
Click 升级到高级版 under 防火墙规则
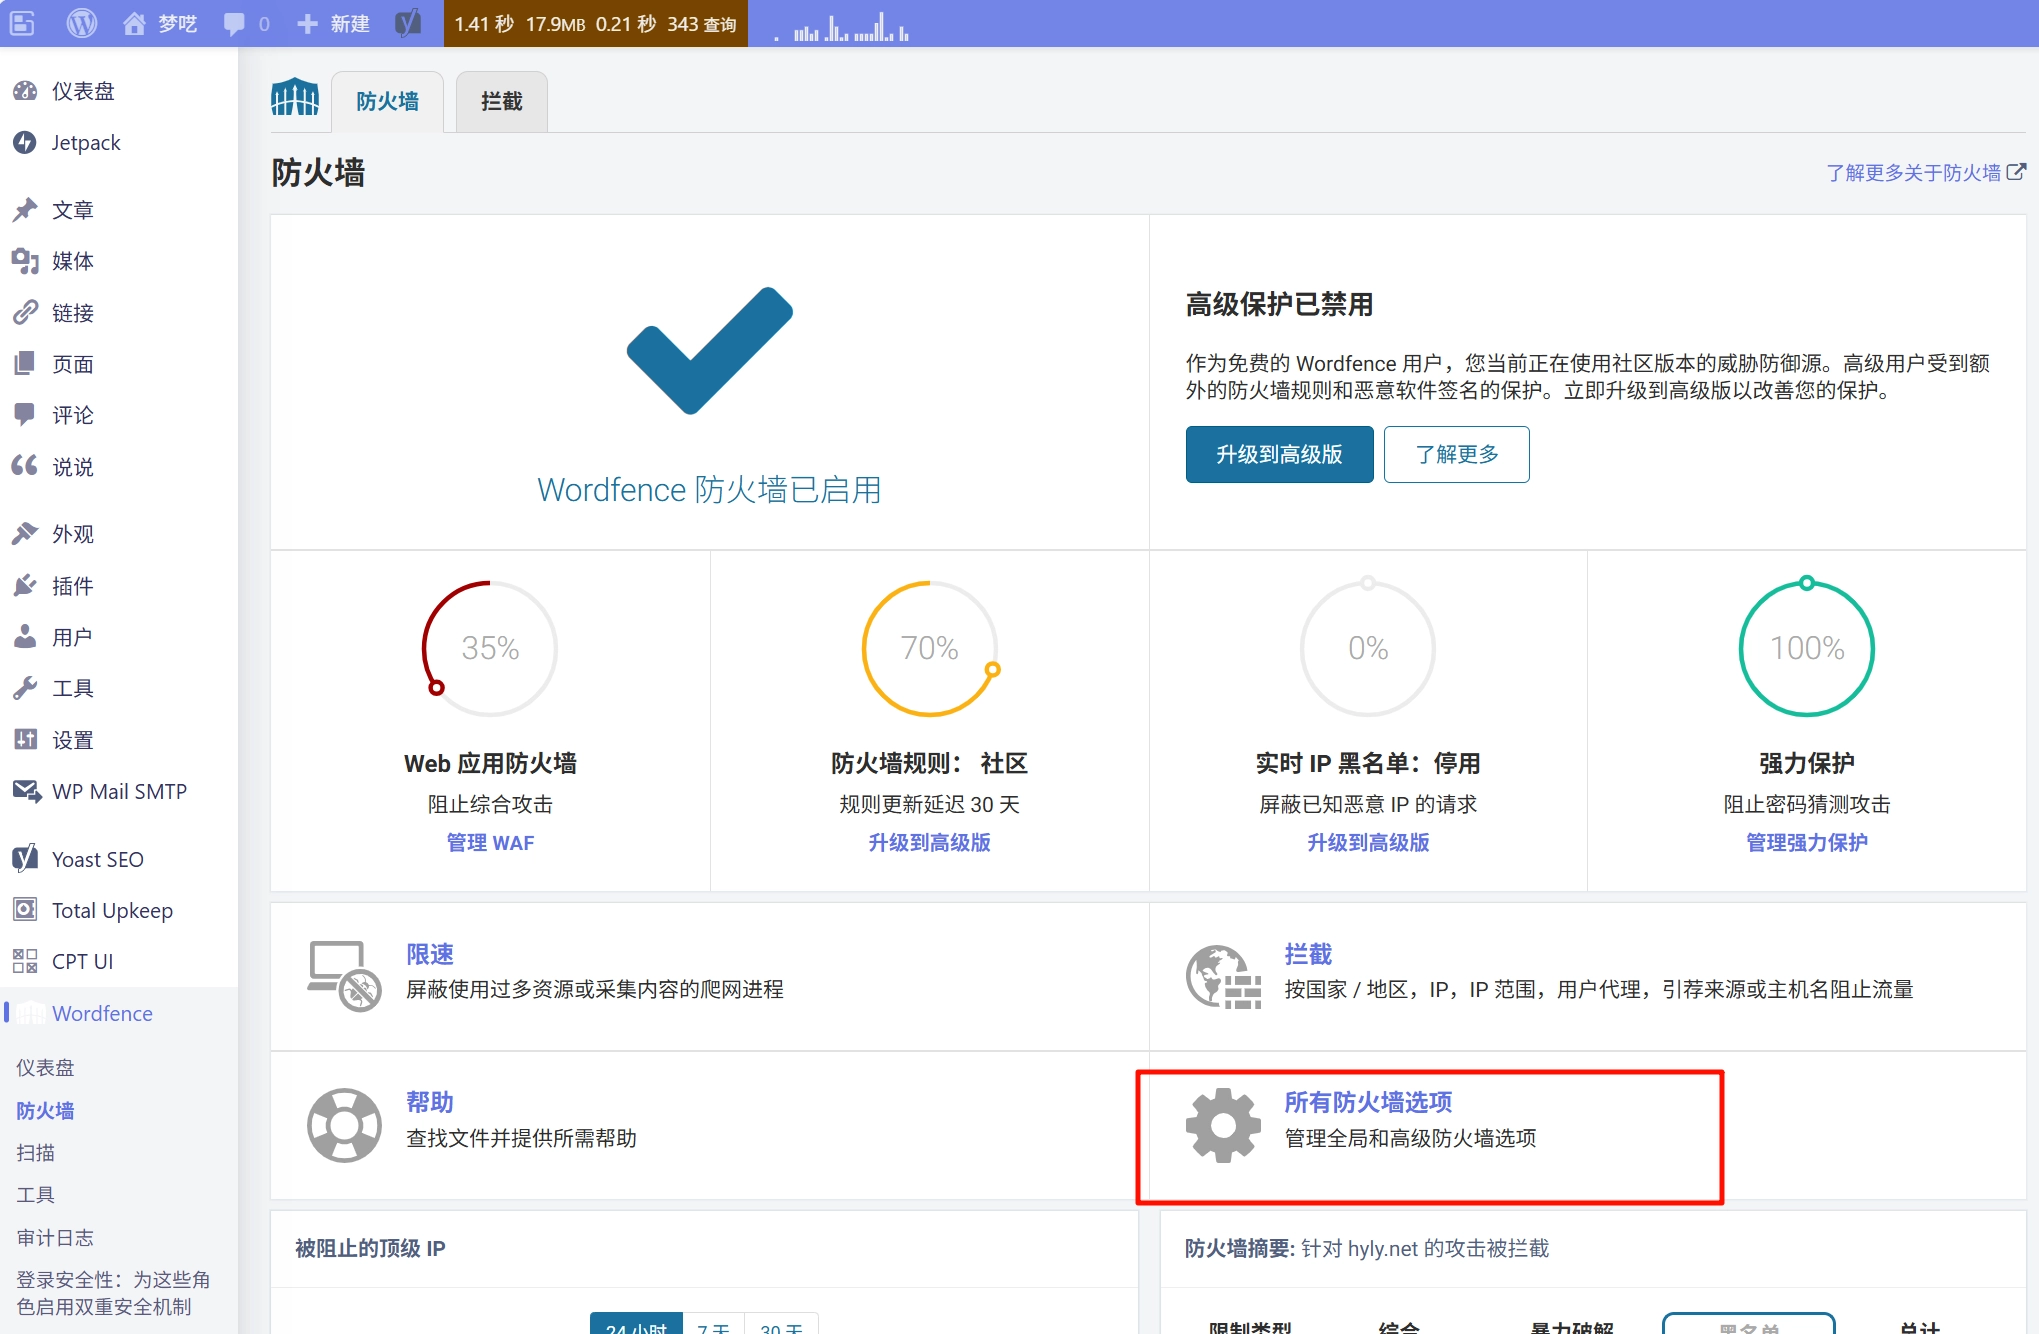[929, 842]
